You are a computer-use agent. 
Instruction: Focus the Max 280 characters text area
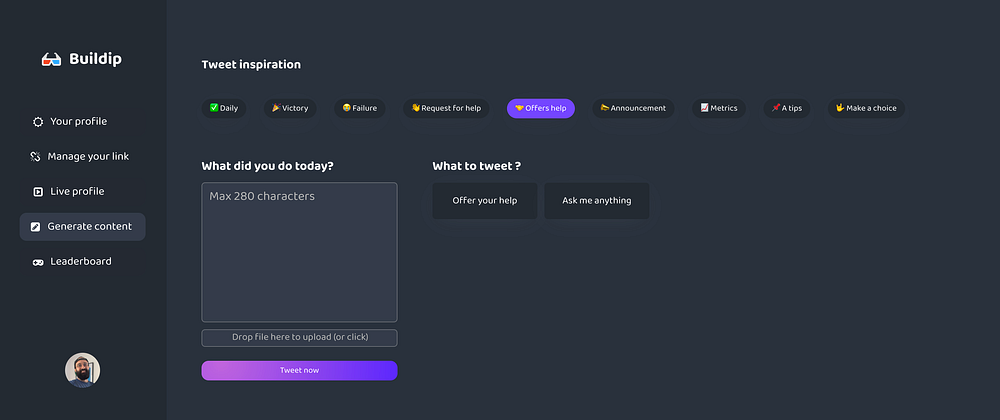(299, 252)
